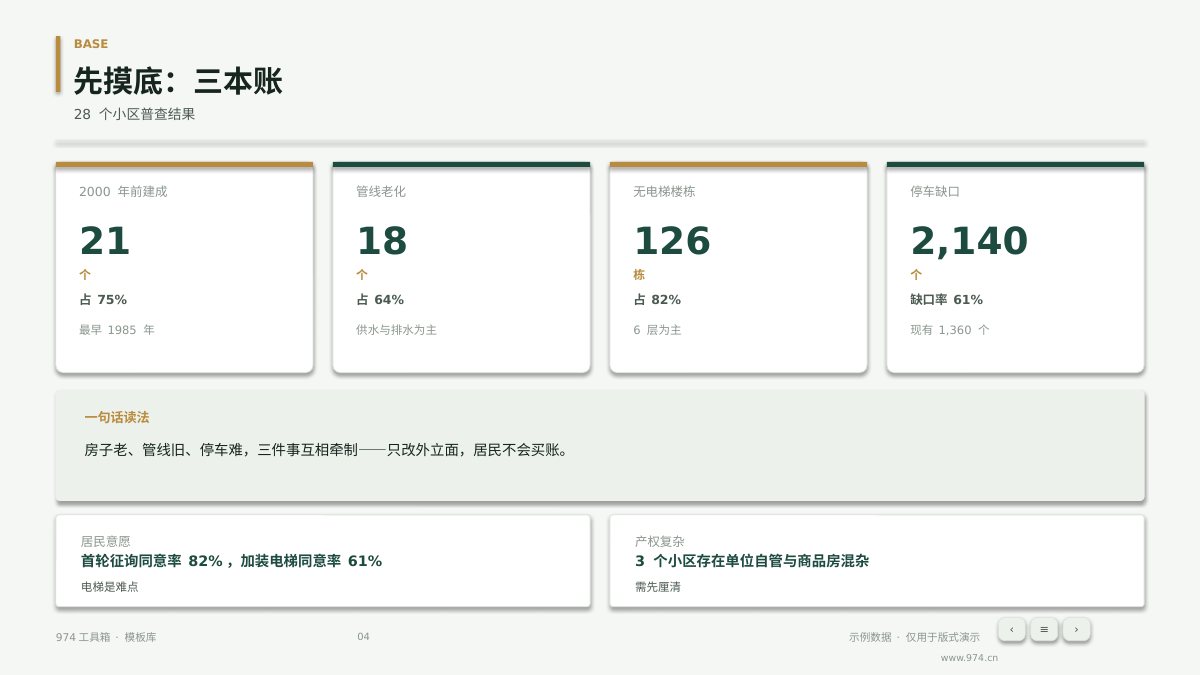Click 首轮征询同意率 82% statement

click(231, 561)
